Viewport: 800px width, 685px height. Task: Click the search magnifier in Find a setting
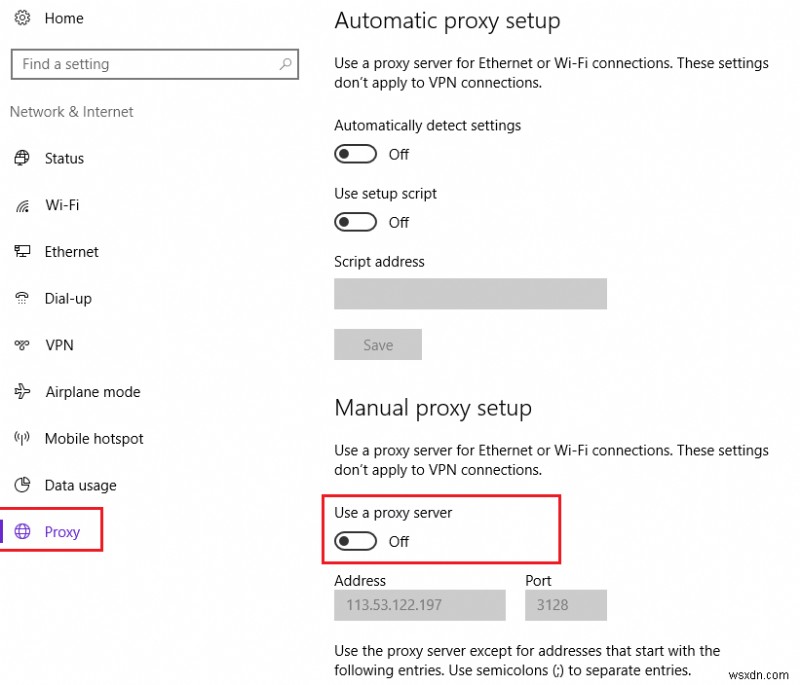tap(285, 63)
